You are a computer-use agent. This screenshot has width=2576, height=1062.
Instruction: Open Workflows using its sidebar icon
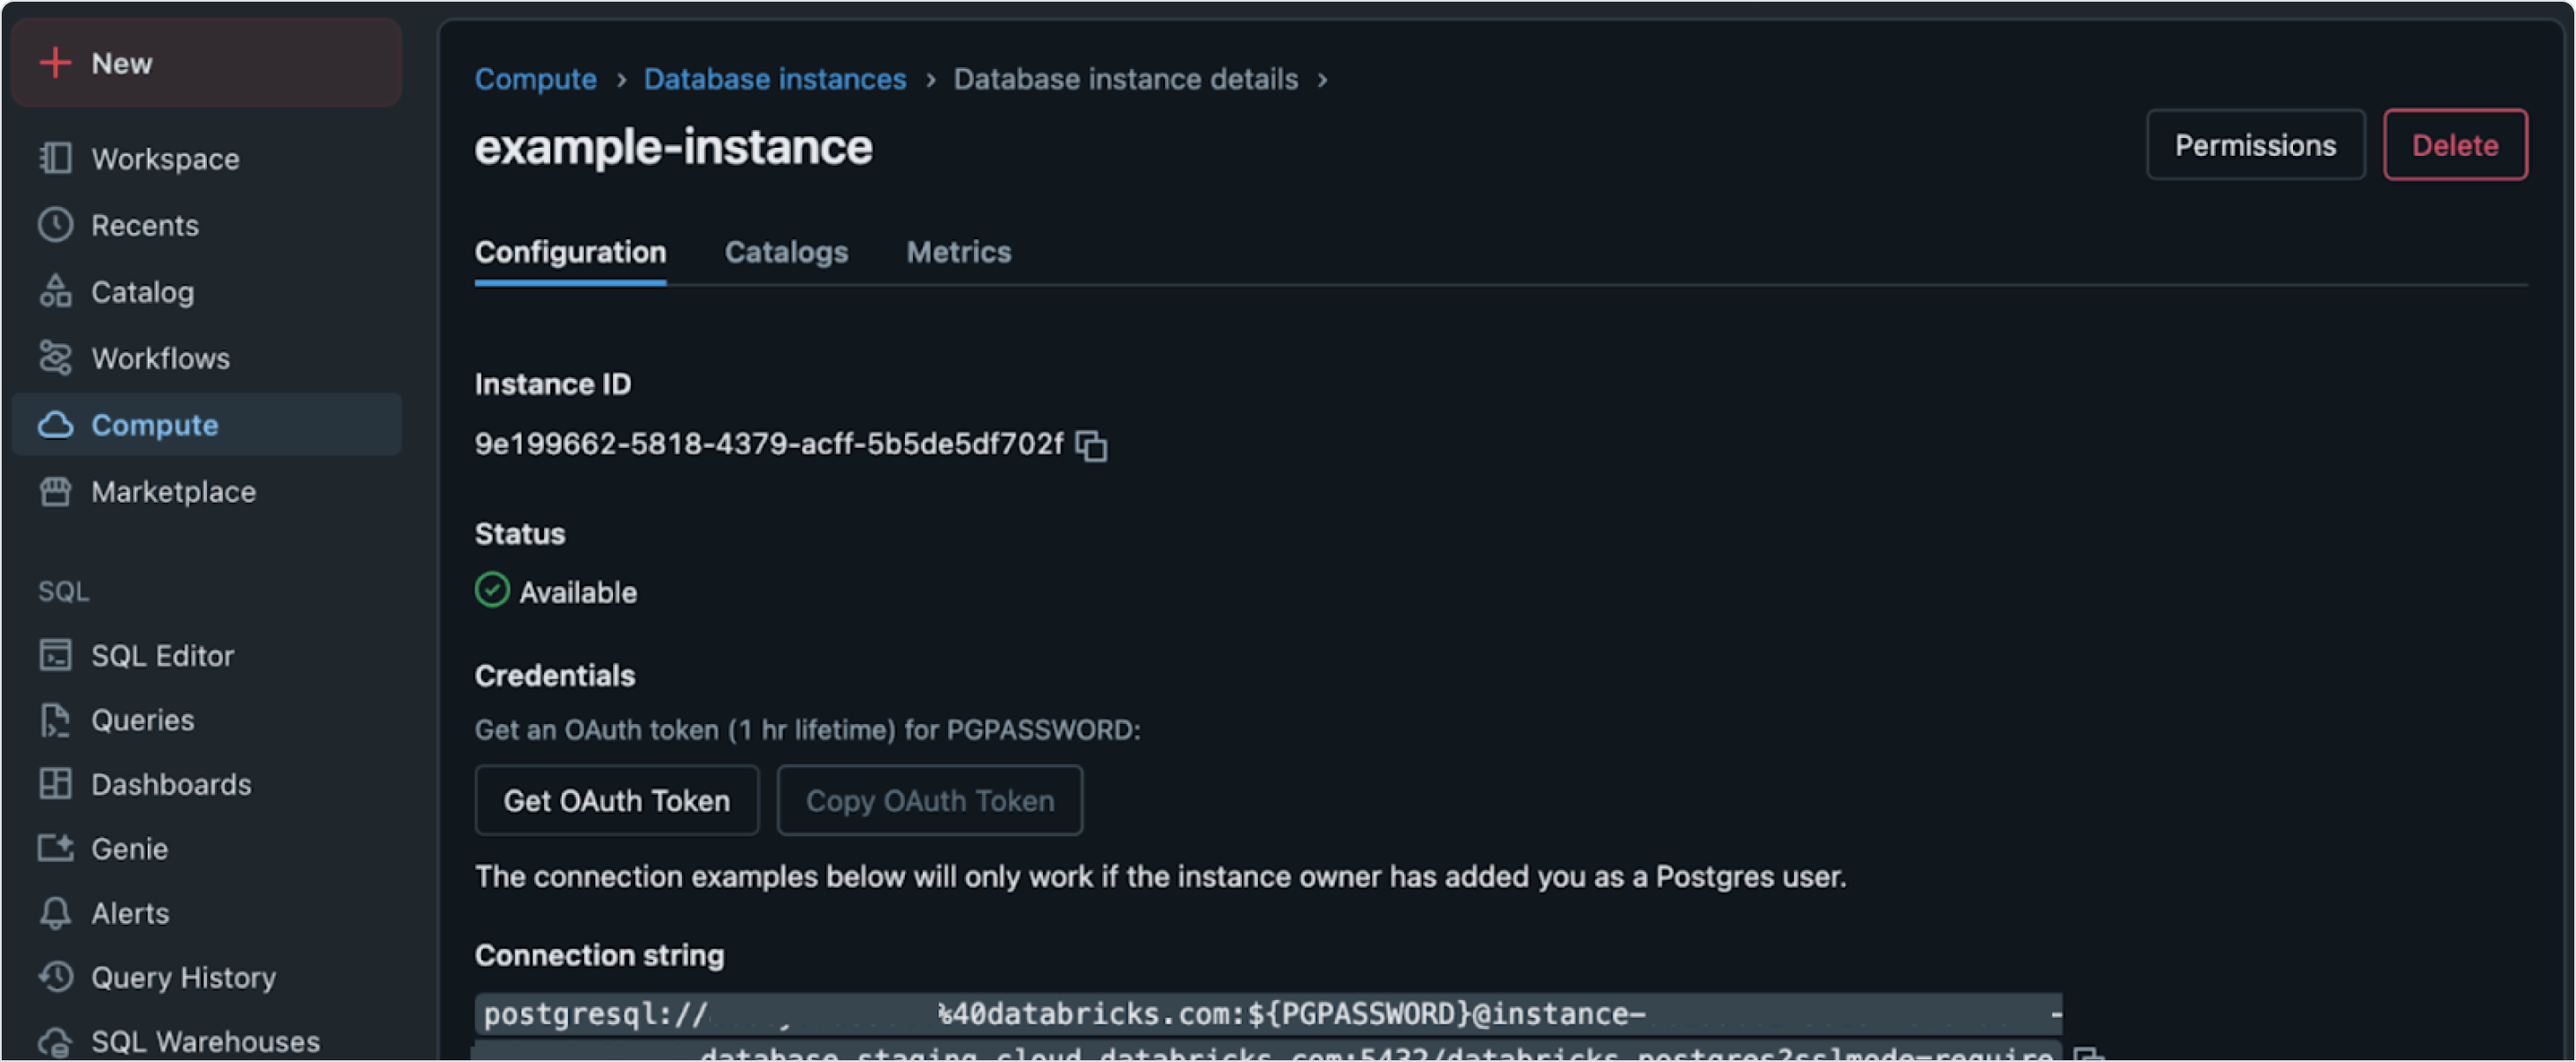tap(55, 358)
